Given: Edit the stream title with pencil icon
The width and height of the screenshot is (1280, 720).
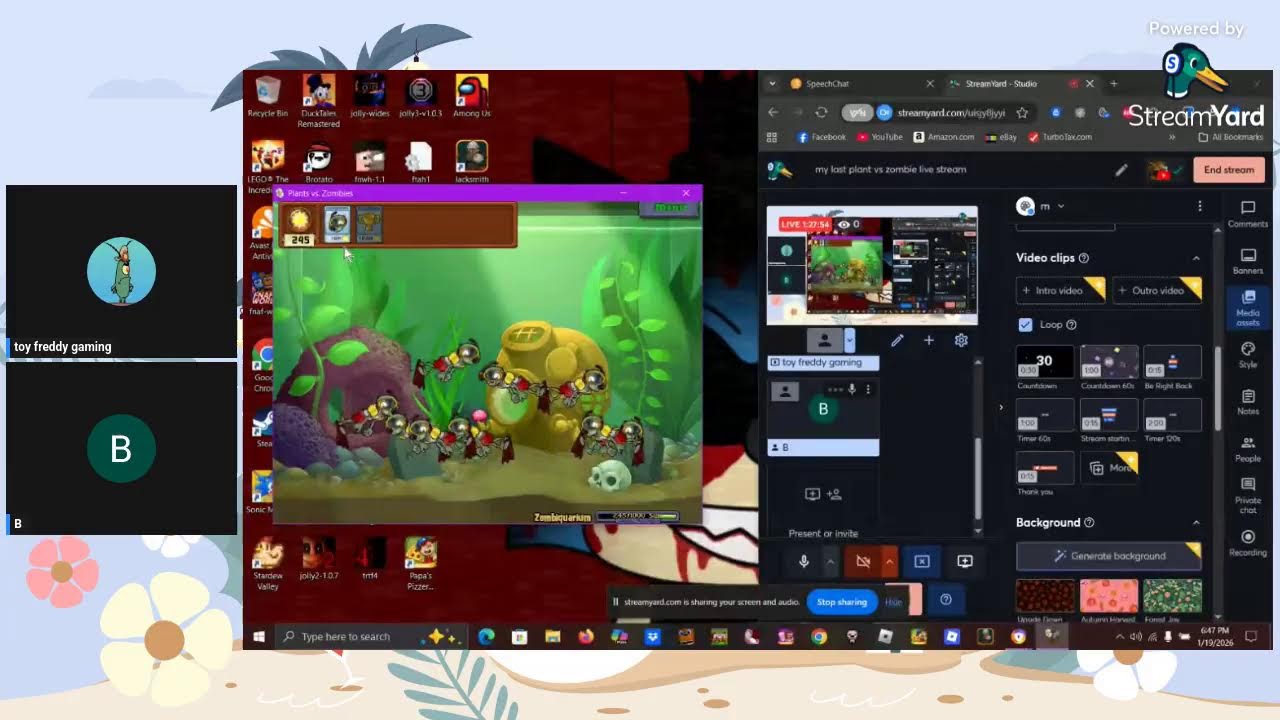Looking at the screenshot, I should pyautogui.click(x=1121, y=170).
